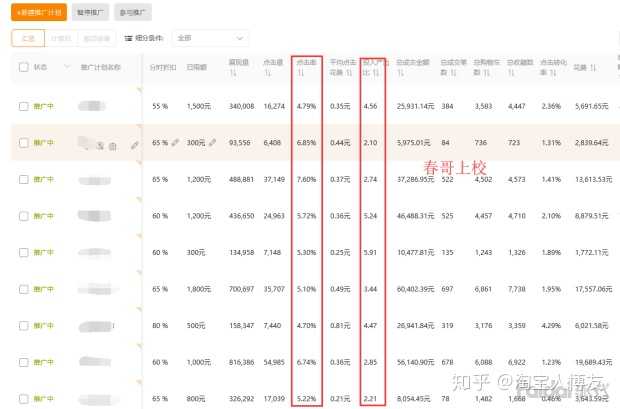Click the 5.24 ROI cell
The image size is (620, 409).
click(370, 216)
